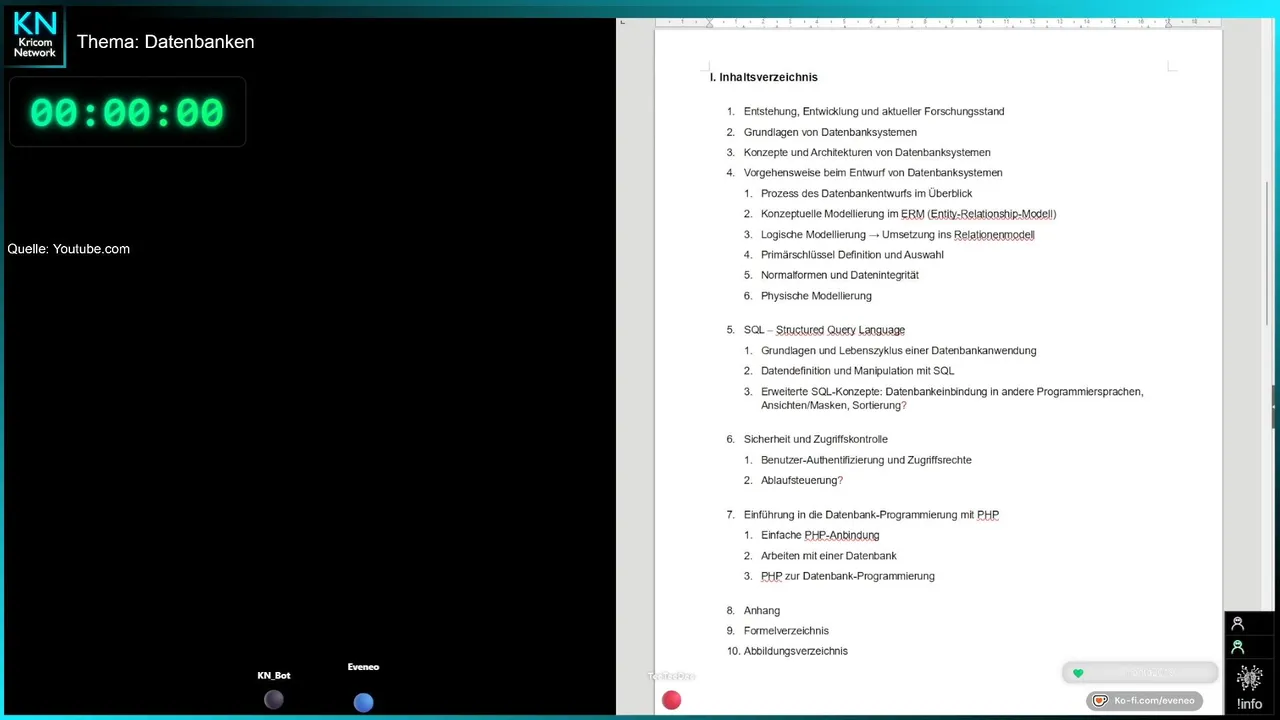
Task: Click 'Abbildungsverzeichnis' line
Action: pyautogui.click(x=795, y=651)
